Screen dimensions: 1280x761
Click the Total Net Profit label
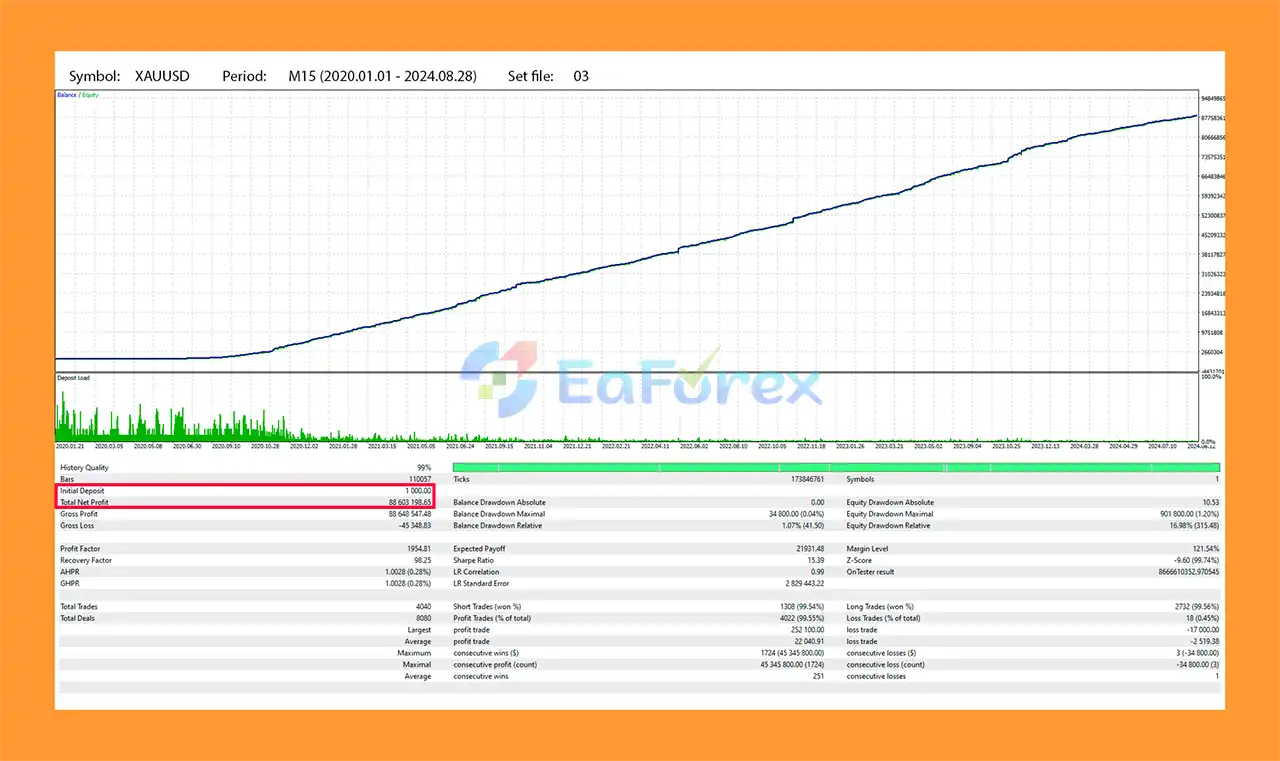point(84,502)
